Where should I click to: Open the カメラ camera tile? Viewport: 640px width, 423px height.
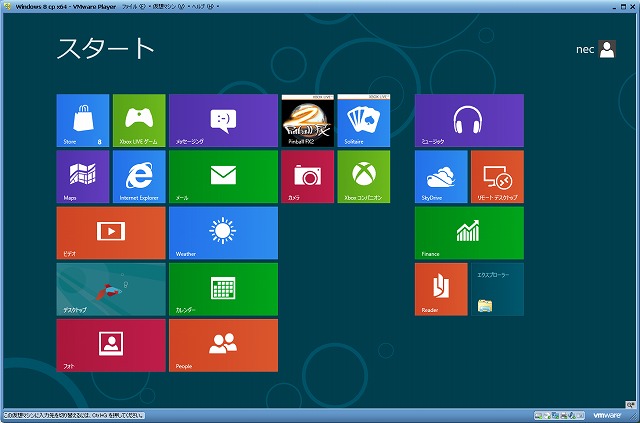(x=307, y=177)
